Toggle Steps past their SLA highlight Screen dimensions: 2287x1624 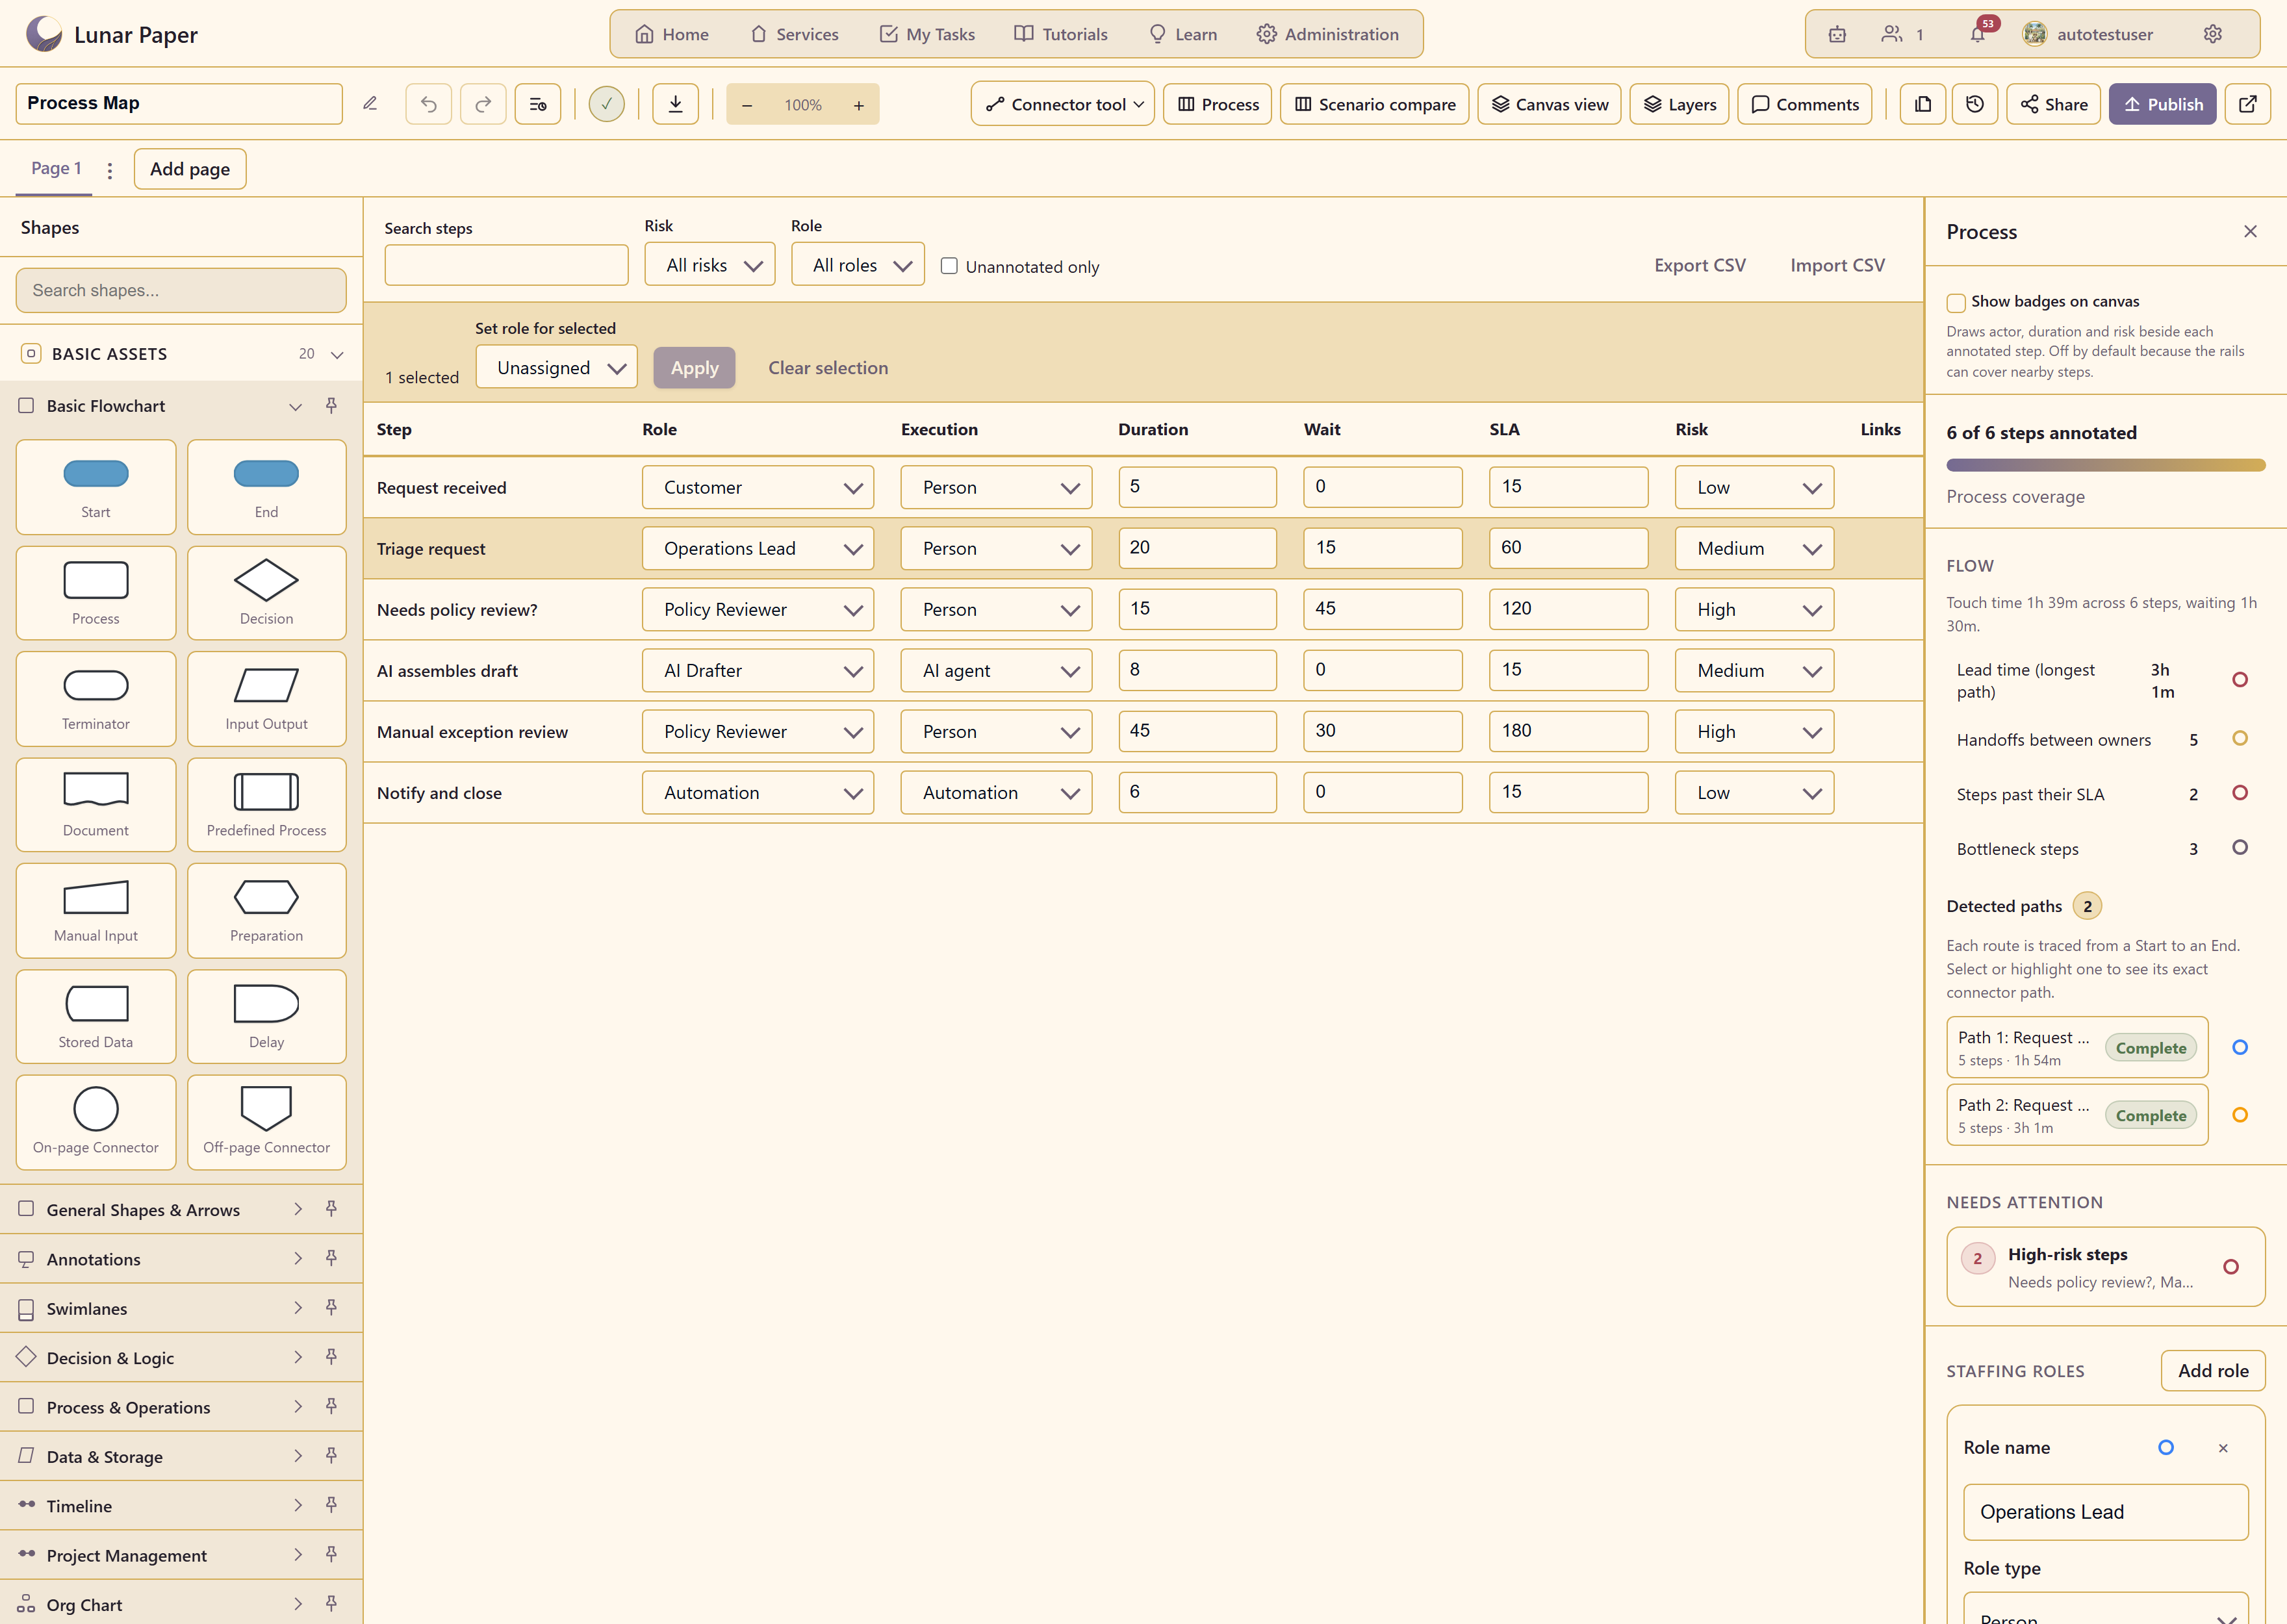(x=2240, y=793)
